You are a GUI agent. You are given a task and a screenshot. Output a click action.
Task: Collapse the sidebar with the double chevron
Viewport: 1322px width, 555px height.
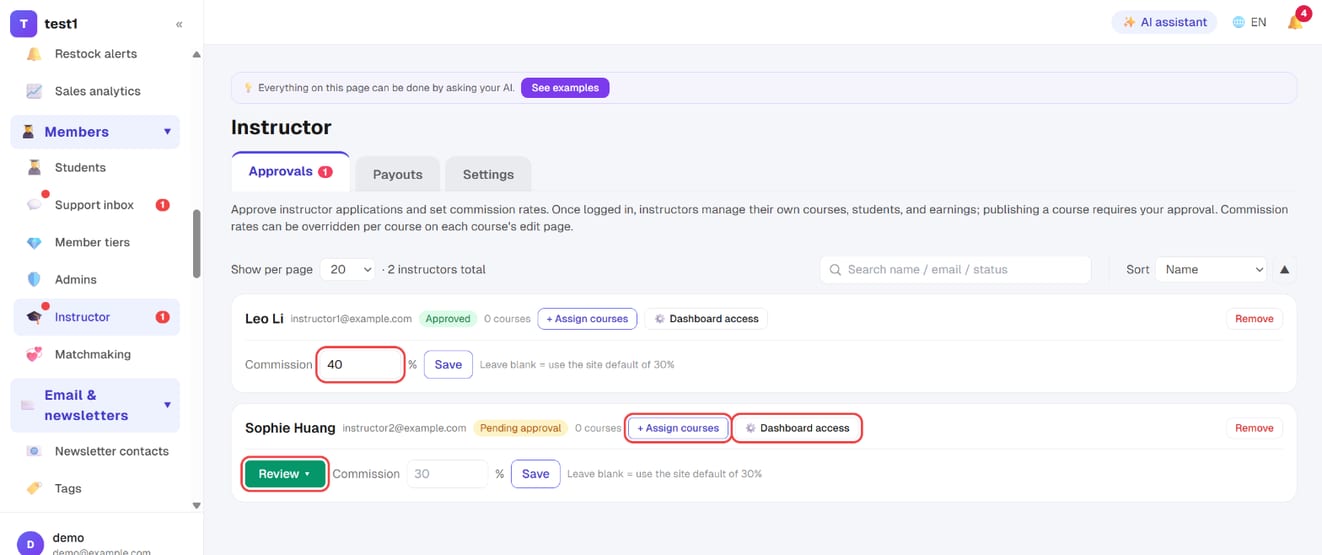179,24
